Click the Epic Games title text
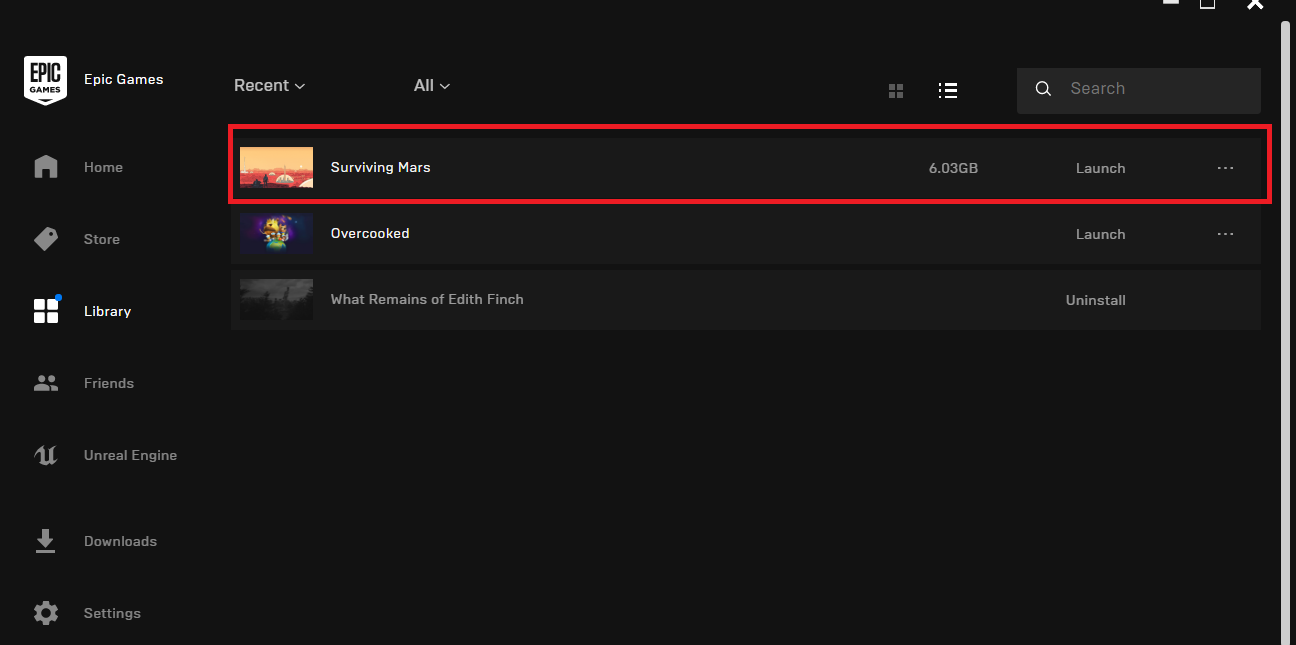This screenshot has width=1296, height=645. 123,79
